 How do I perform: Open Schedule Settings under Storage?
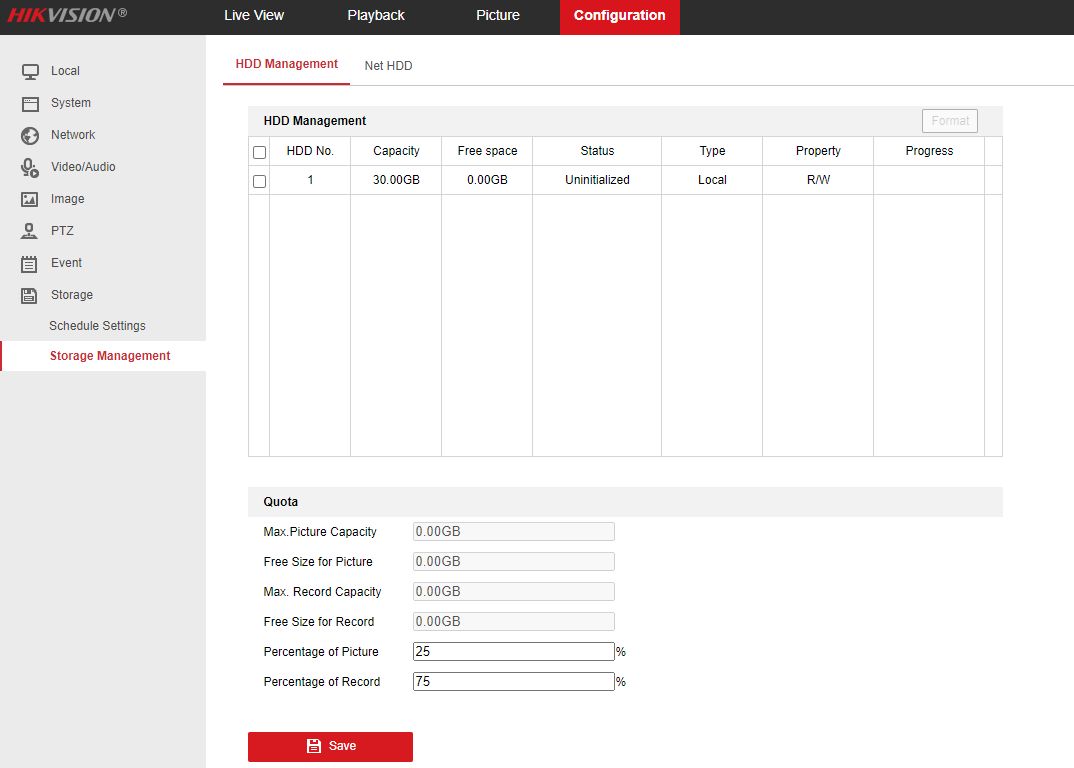(x=97, y=326)
